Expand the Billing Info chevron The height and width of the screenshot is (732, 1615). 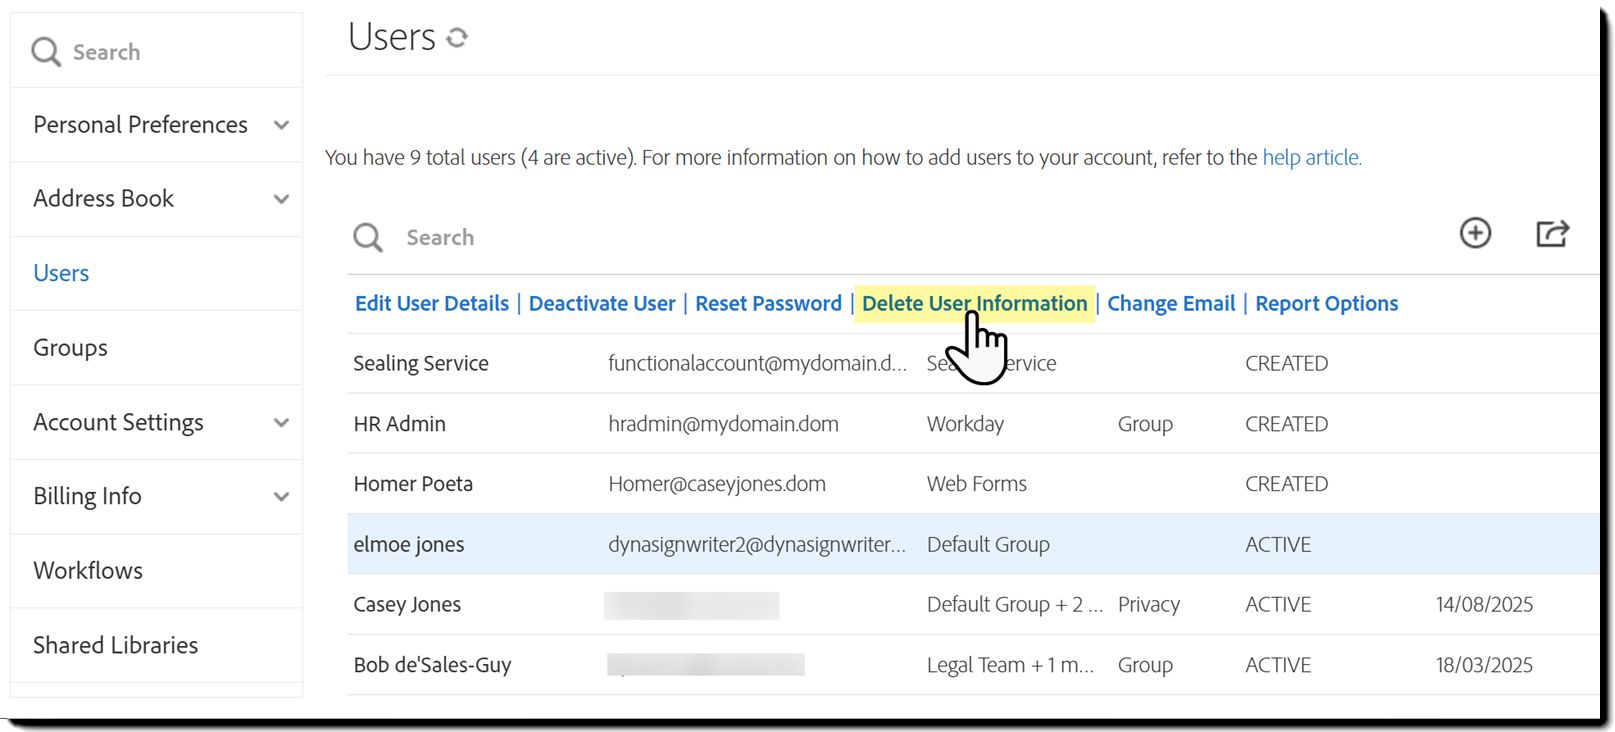pyautogui.click(x=281, y=497)
